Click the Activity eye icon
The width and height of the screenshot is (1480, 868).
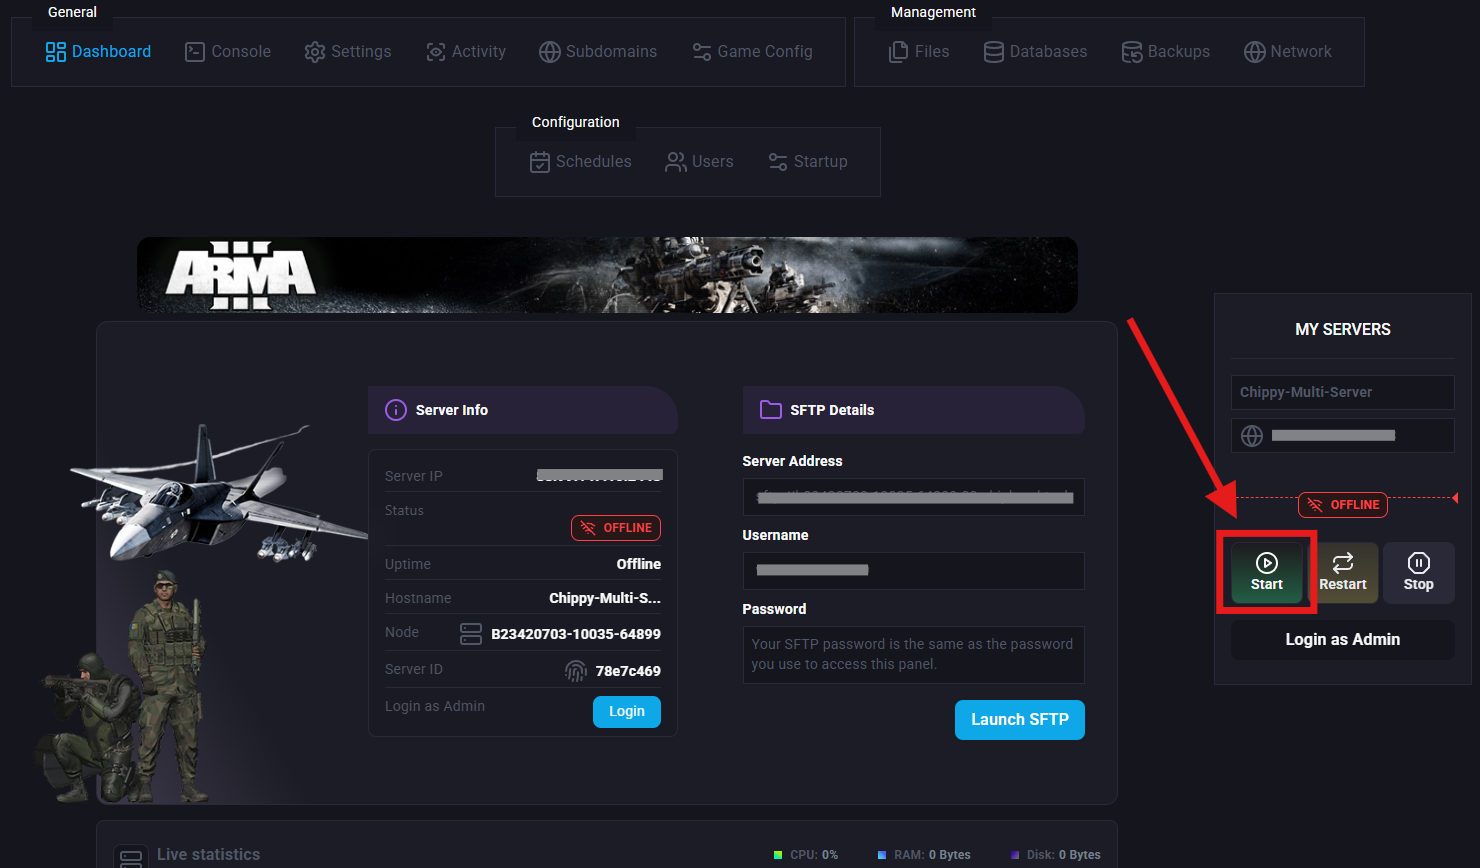[436, 52]
